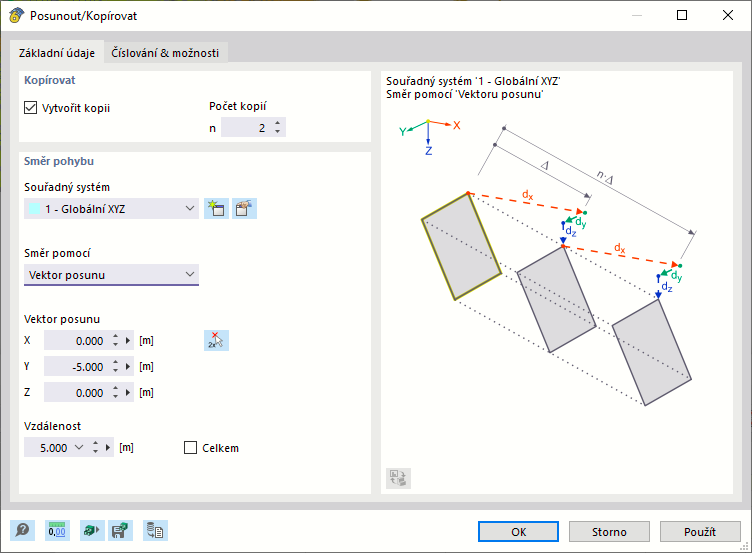
Task: Click the image toggle icon below diagram
Action: pyautogui.click(x=398, y=478)
